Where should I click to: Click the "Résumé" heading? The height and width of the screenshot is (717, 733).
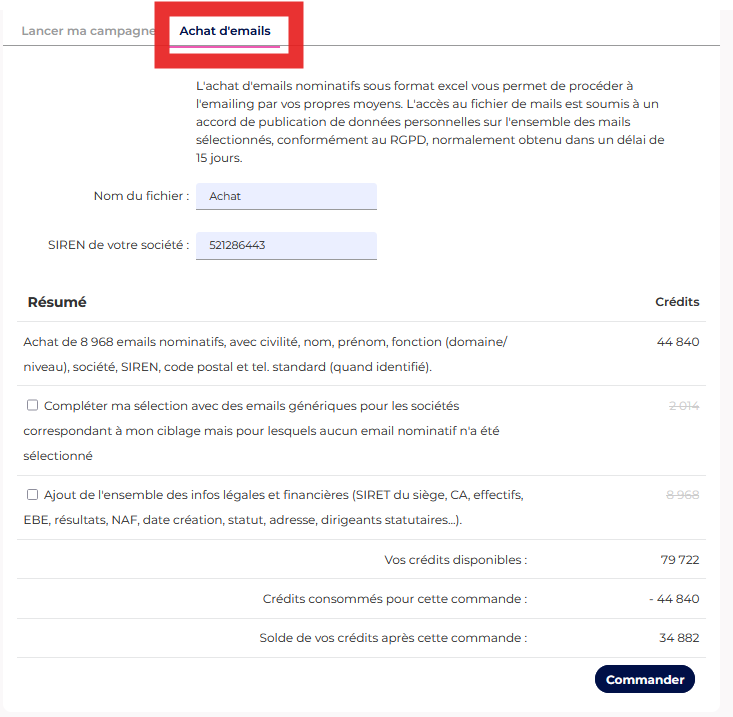pos(57,302)
